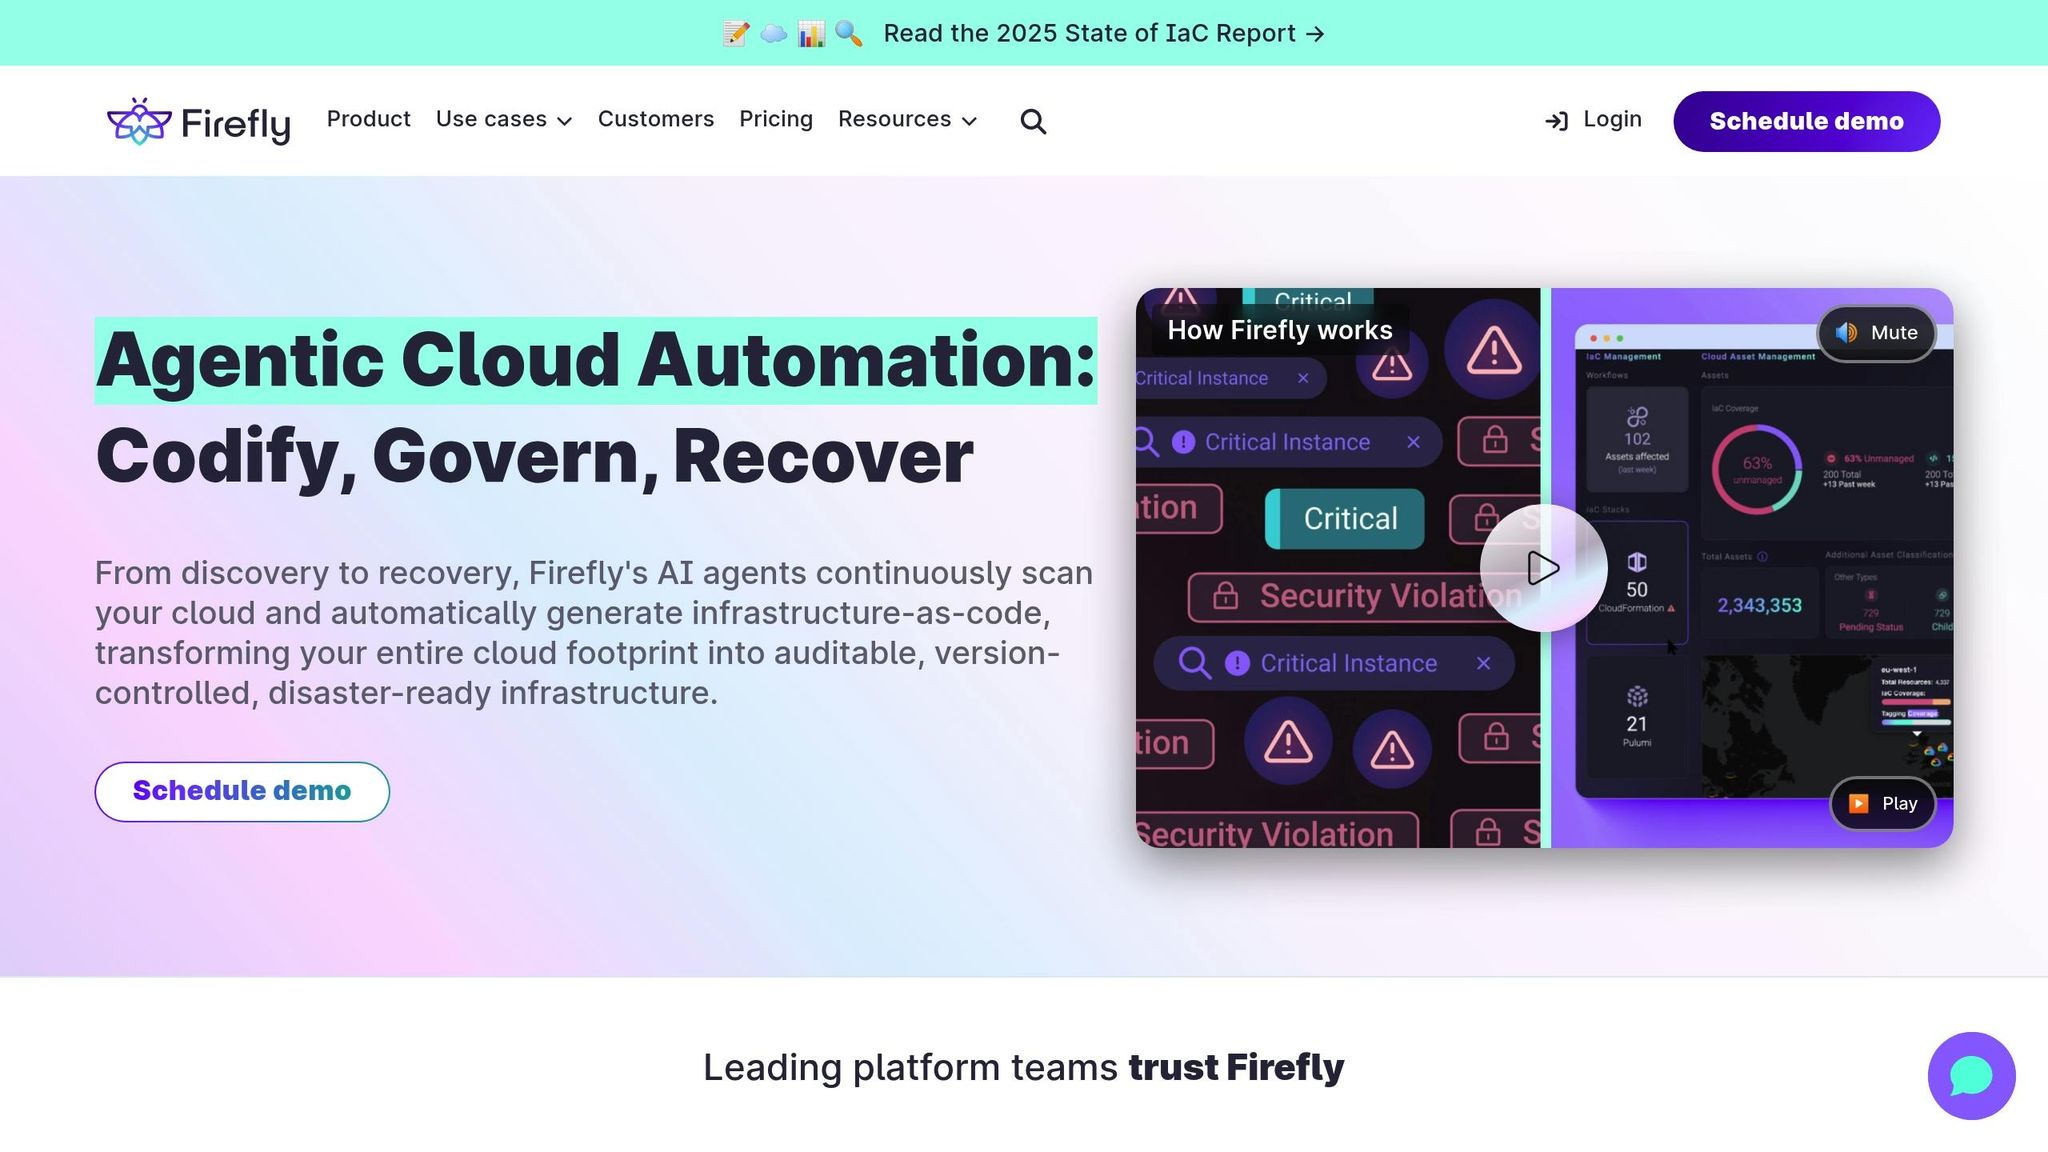Click the orange play icon near bottom of video
This screenshot has height=1152, width=2048.
coord(1859,803)
